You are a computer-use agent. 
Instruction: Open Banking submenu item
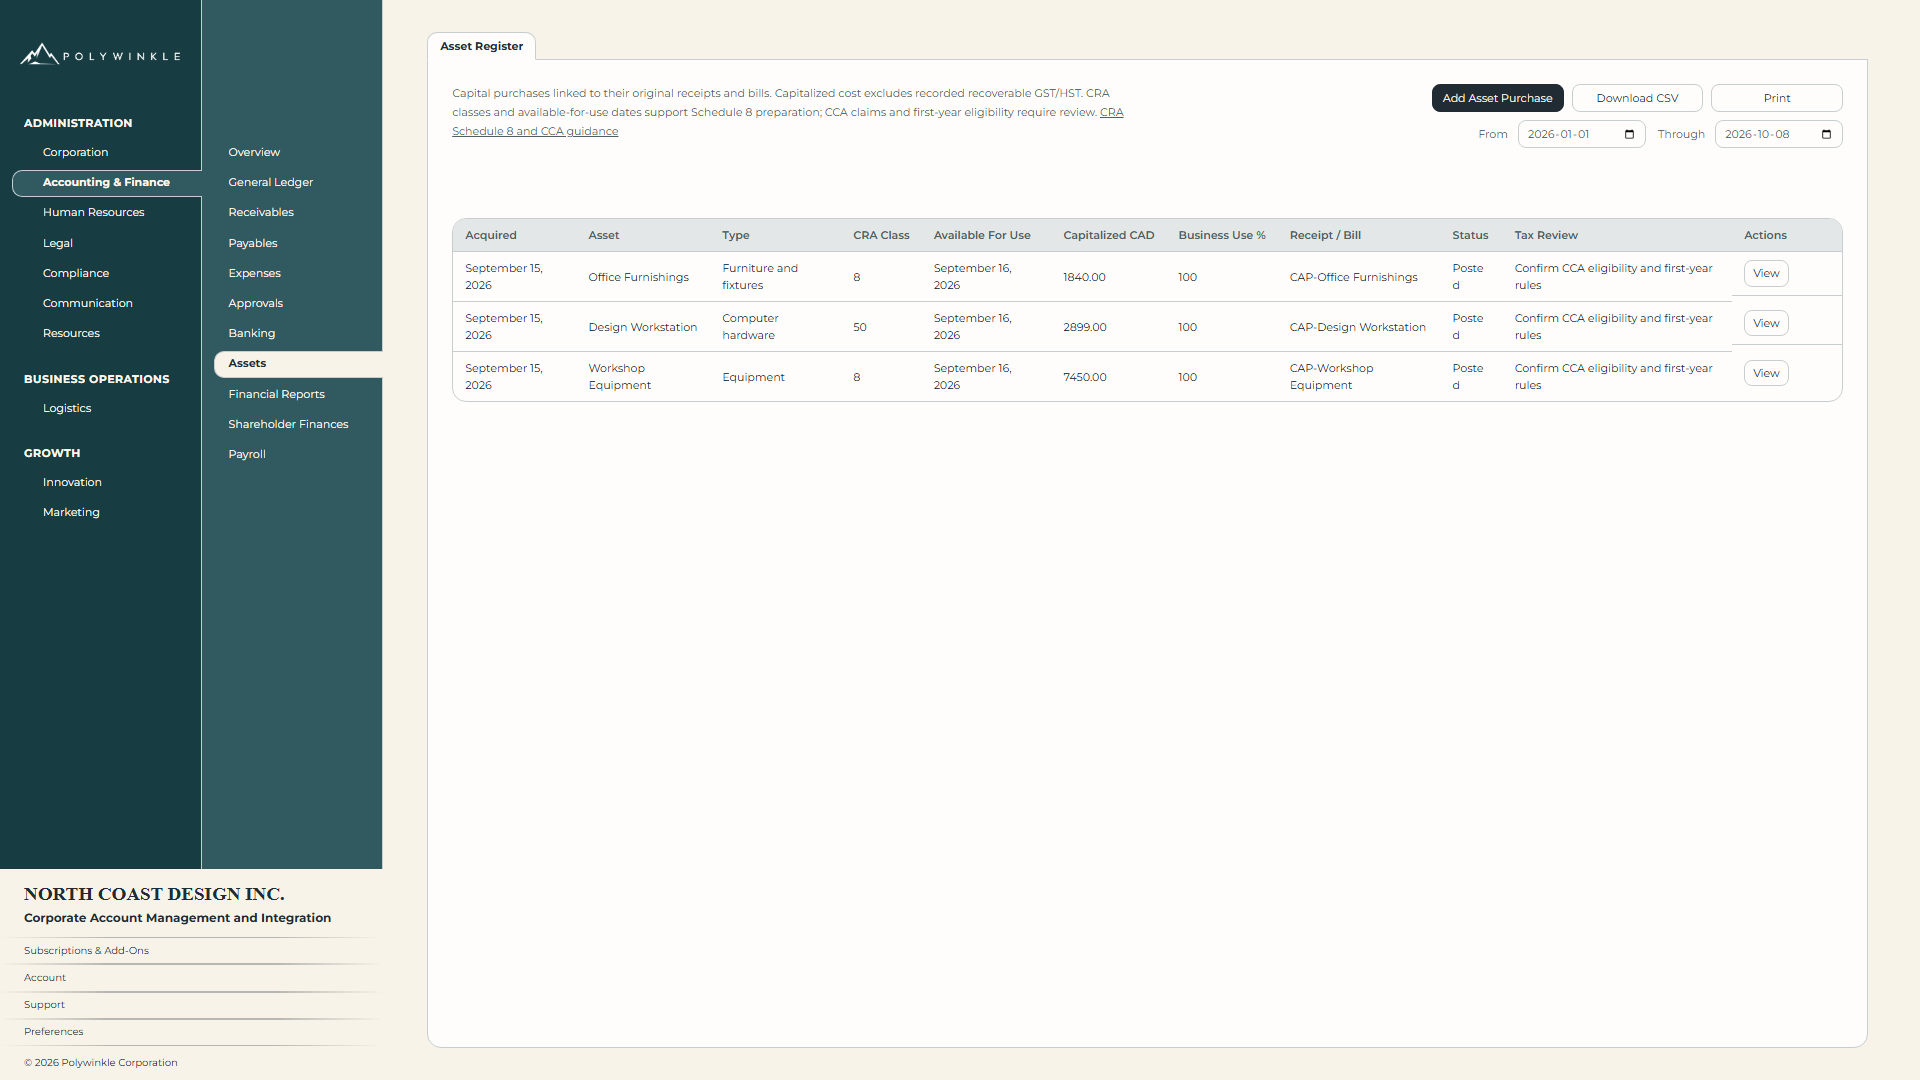tap(251, 333)
